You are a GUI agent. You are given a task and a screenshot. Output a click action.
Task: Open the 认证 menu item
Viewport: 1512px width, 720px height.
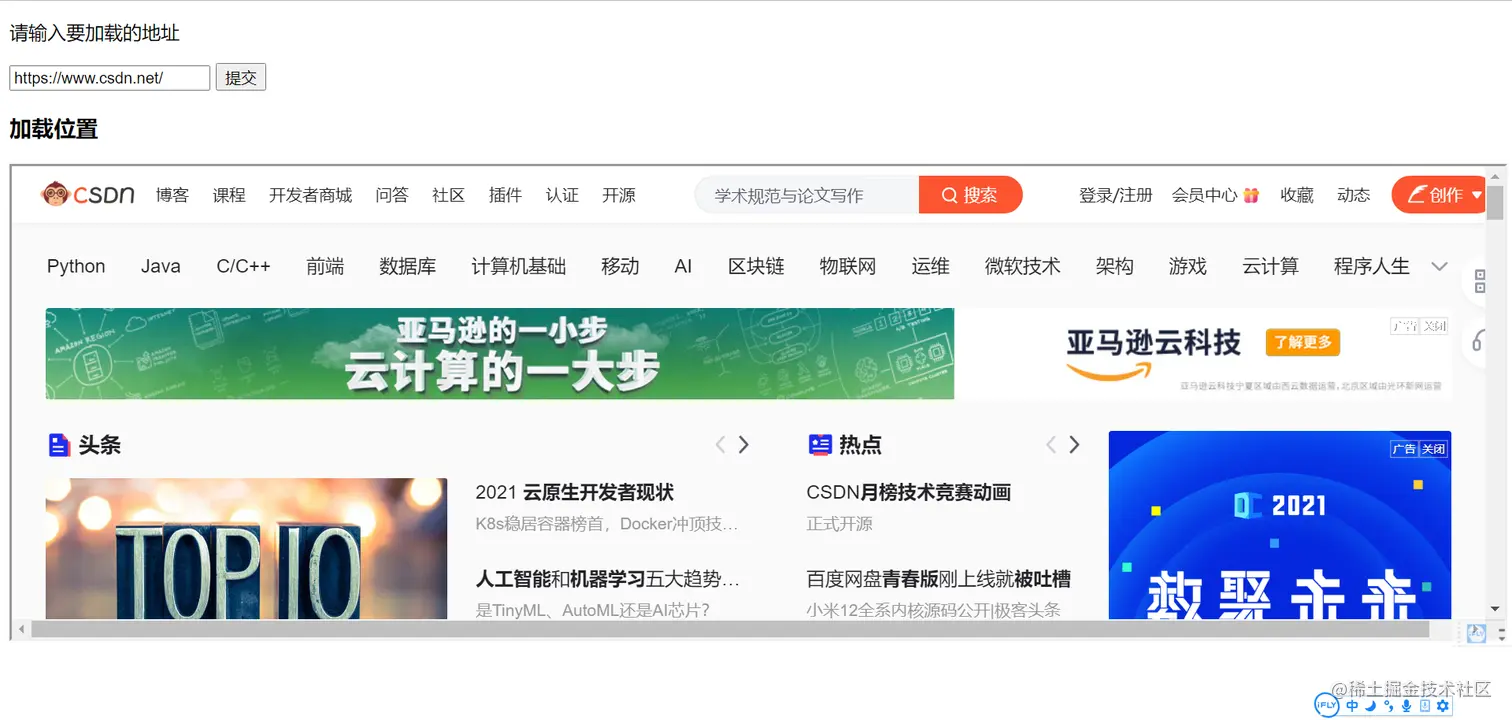[562, 195]
